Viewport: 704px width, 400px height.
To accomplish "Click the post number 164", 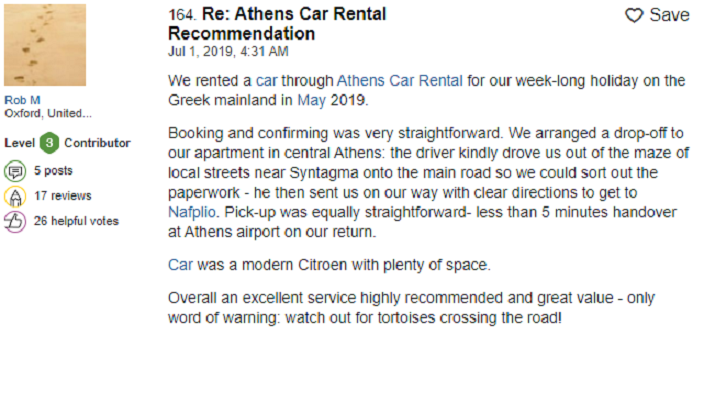I will (182, 15).
